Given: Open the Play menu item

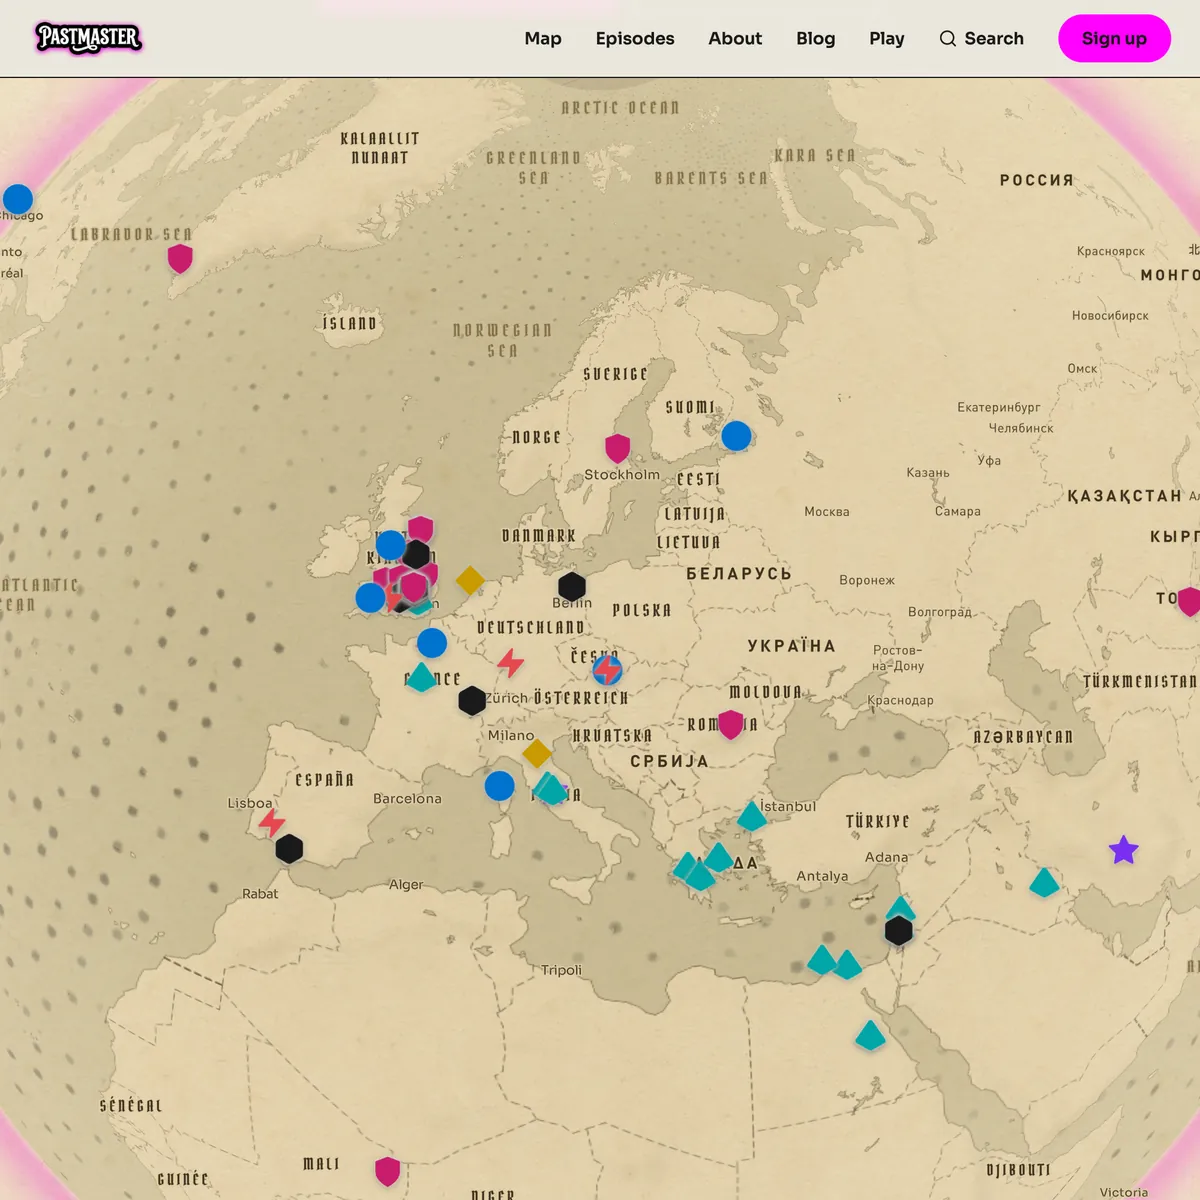Looking at the screenshot, I should click(x=887, y=38).
